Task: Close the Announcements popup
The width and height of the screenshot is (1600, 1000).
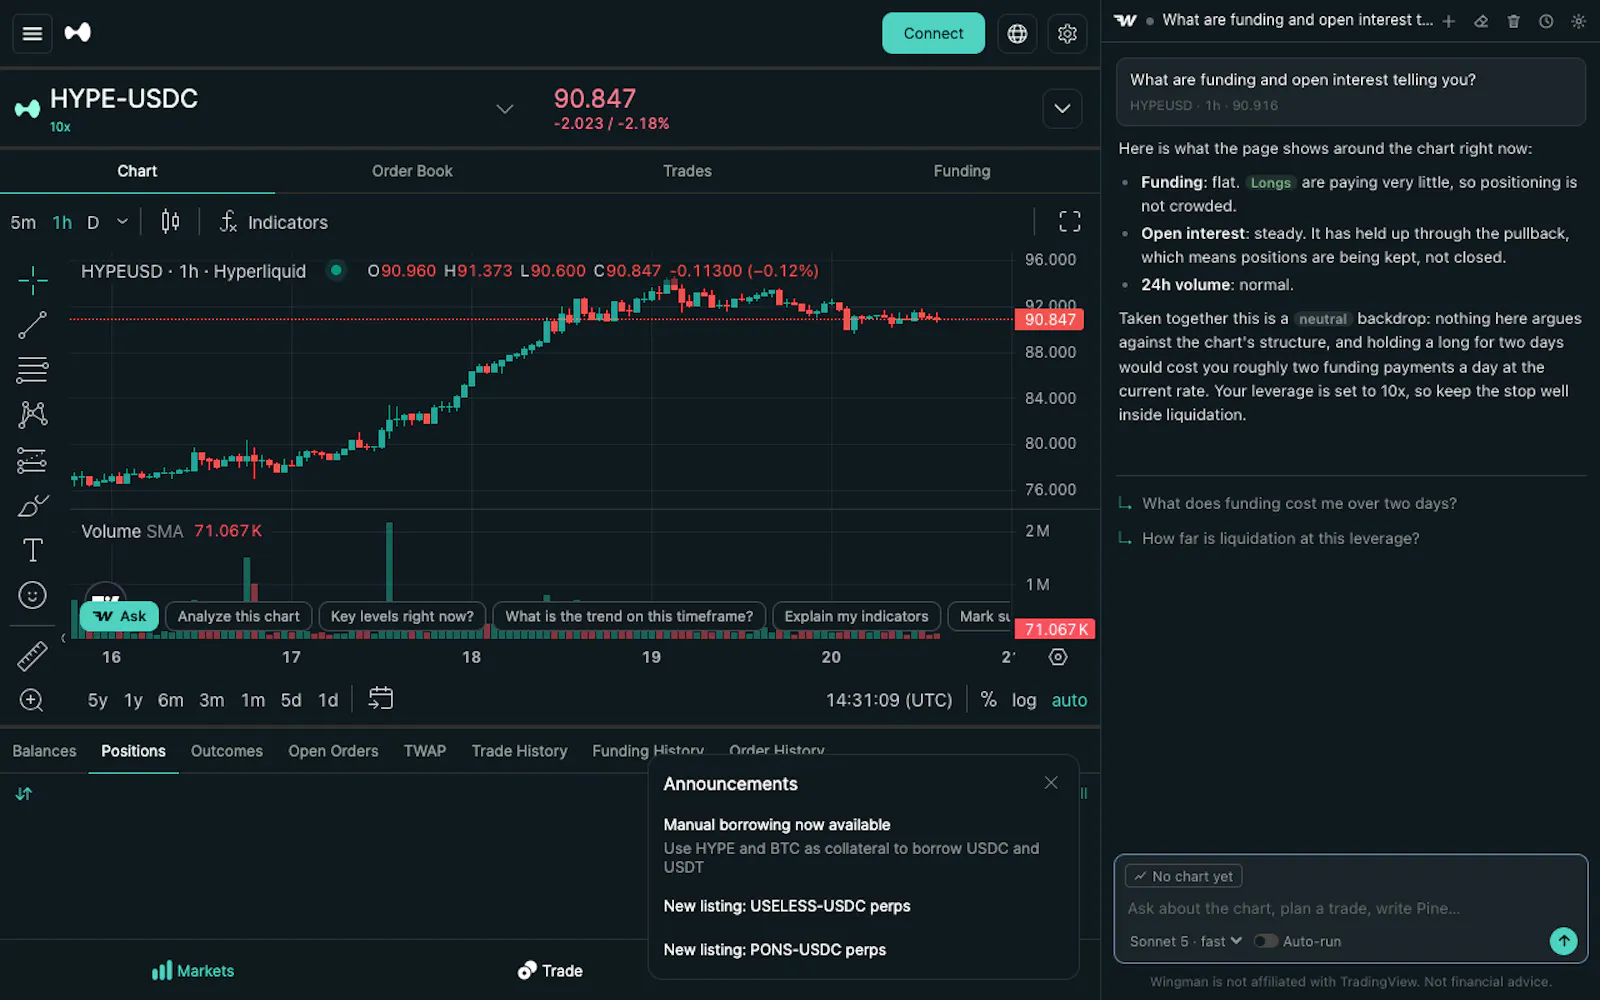Action: tap(1051, 783)
